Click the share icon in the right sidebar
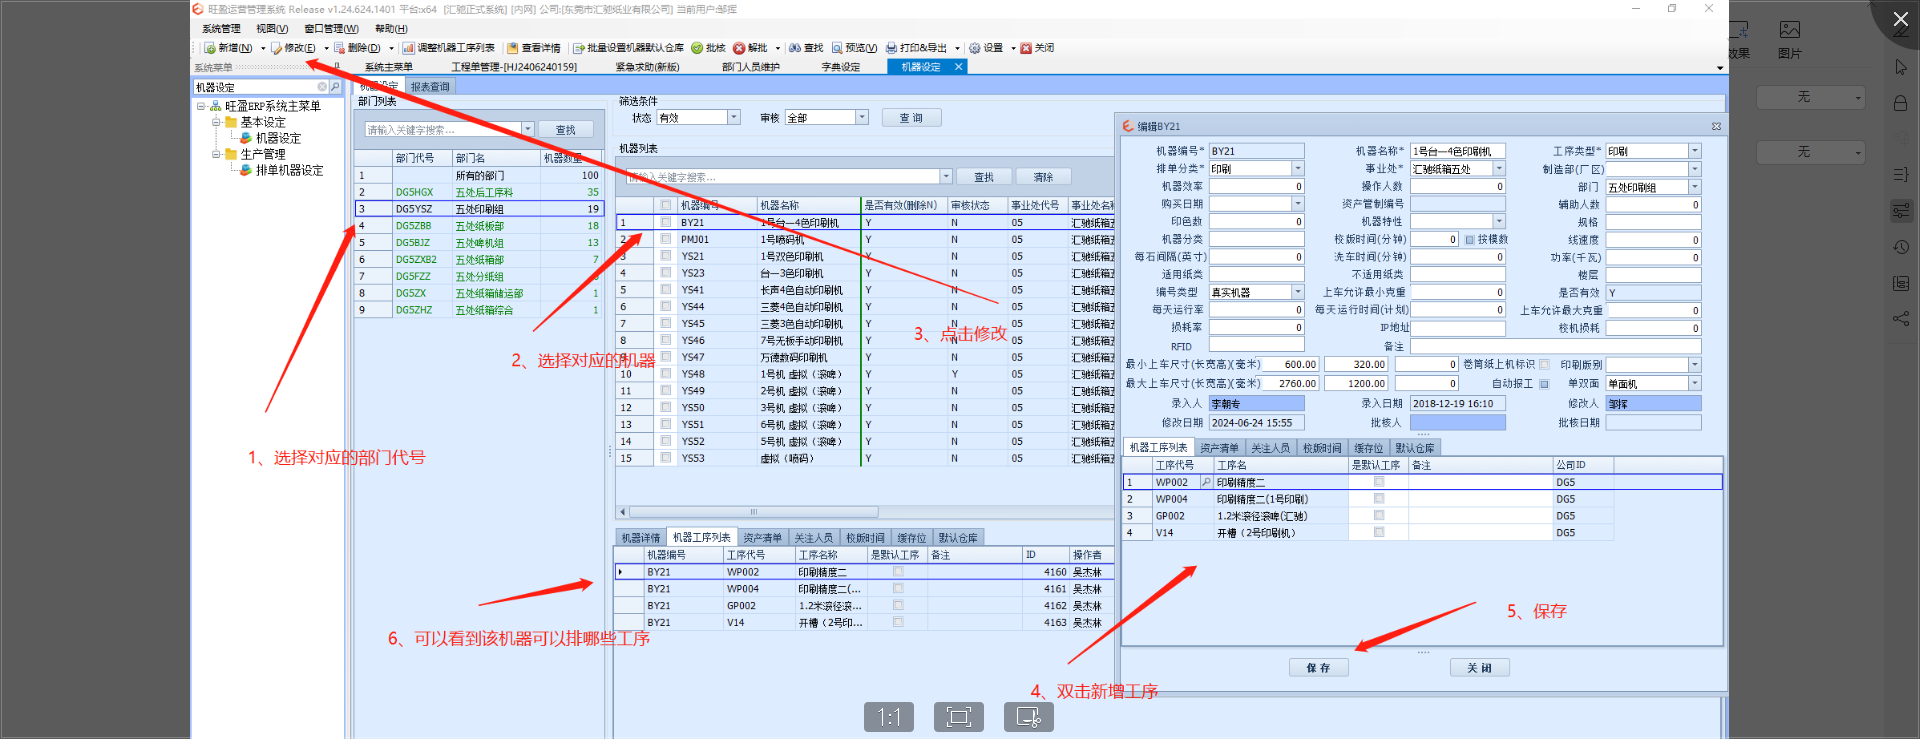The height and width of the screenshot is (739, 1920). point(1901,319)
